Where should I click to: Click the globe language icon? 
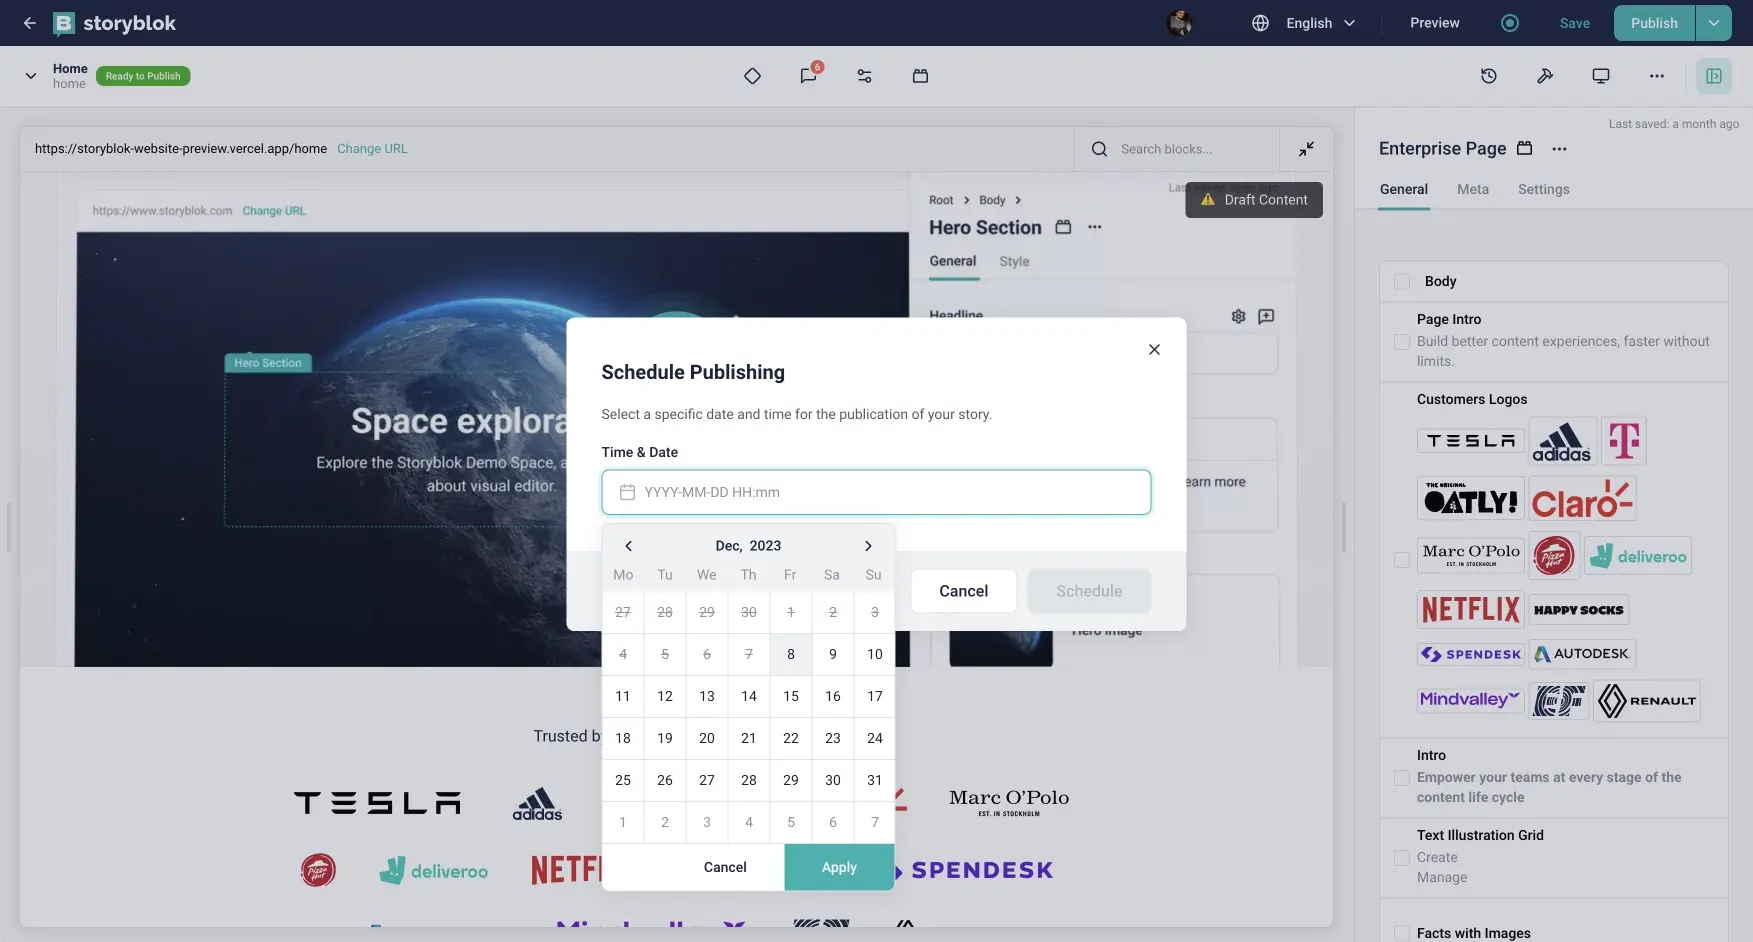[x=1261, y=23]
